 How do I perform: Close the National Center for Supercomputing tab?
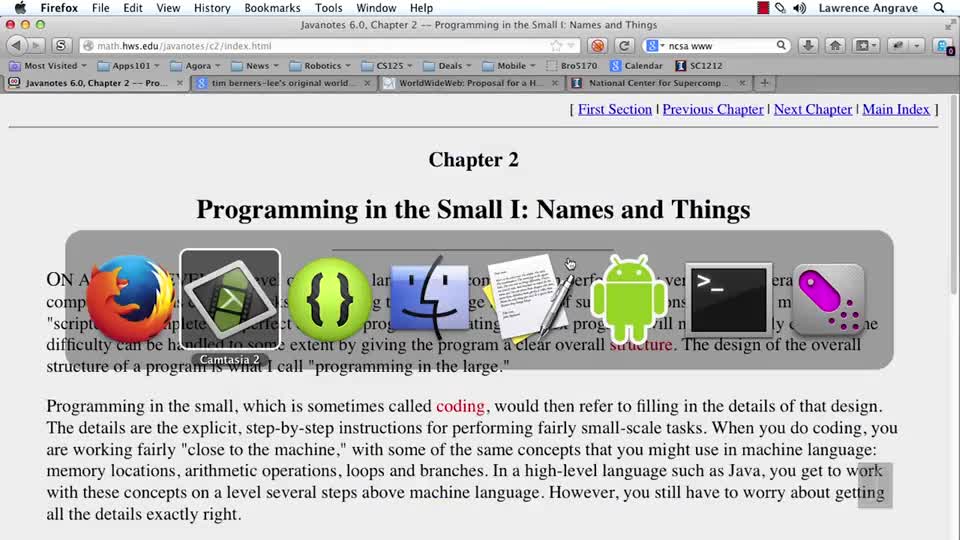[742, 83]
